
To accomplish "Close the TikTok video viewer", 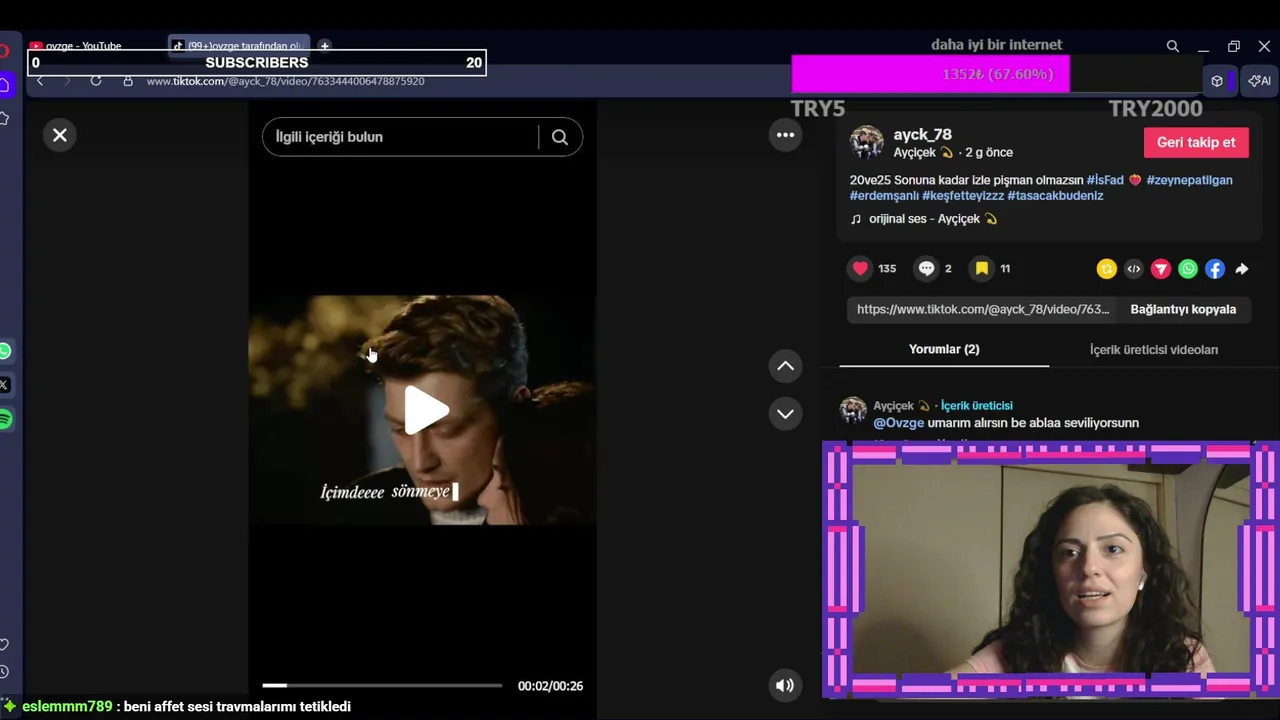I will [60, 135].
